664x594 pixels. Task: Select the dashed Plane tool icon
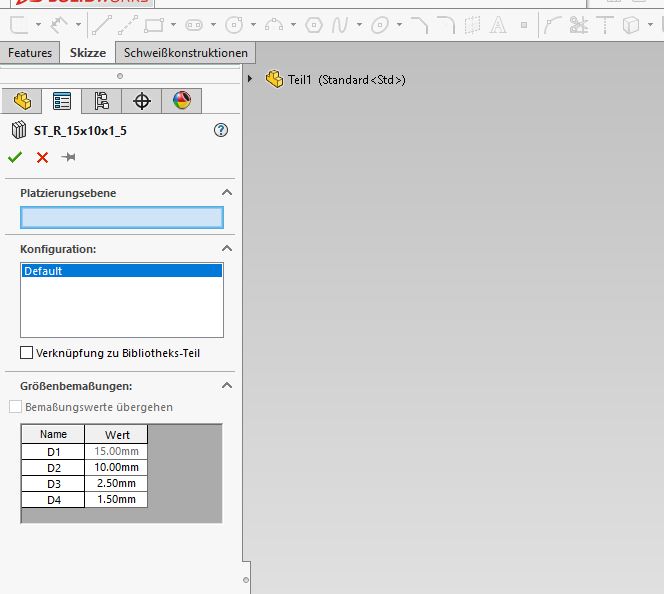pos(472,25)
